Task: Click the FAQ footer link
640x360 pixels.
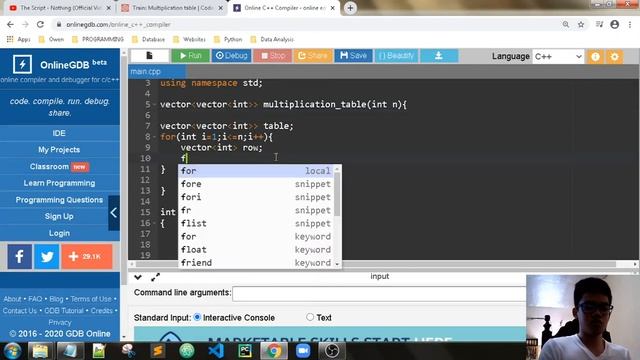Action: [x=35, y=299]
